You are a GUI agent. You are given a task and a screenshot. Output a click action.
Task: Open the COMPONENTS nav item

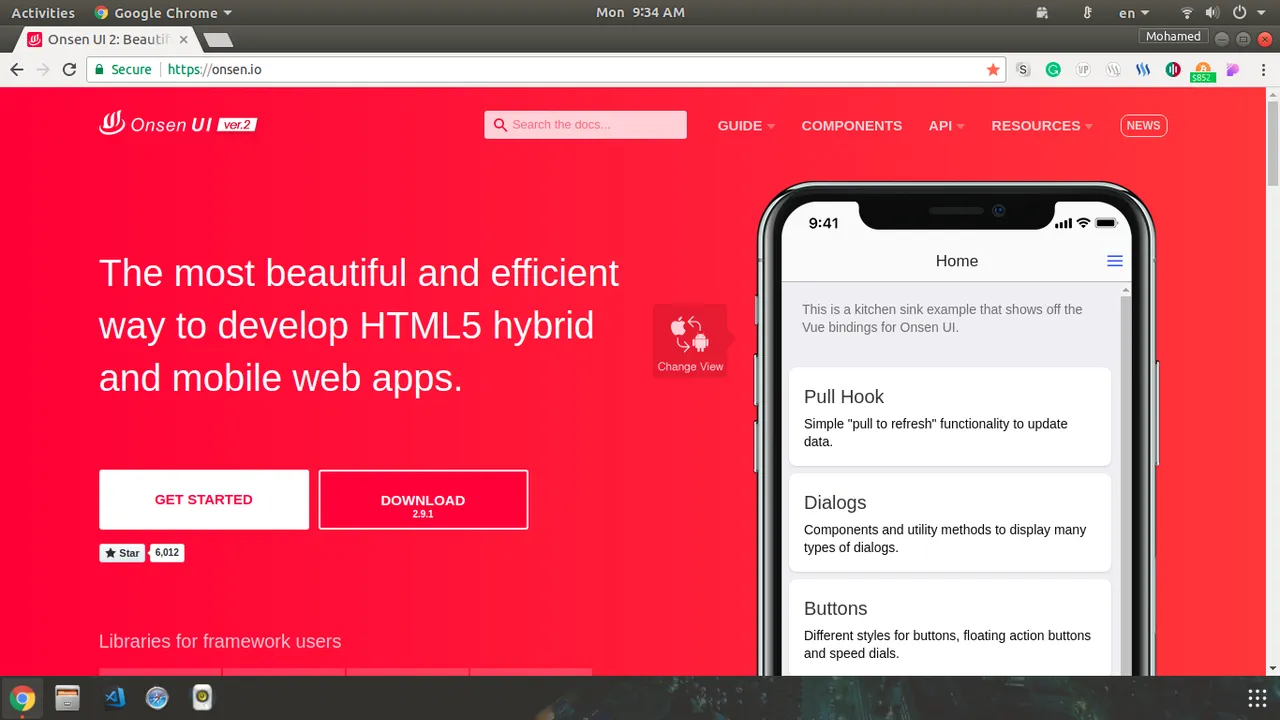tap(852, 125)
